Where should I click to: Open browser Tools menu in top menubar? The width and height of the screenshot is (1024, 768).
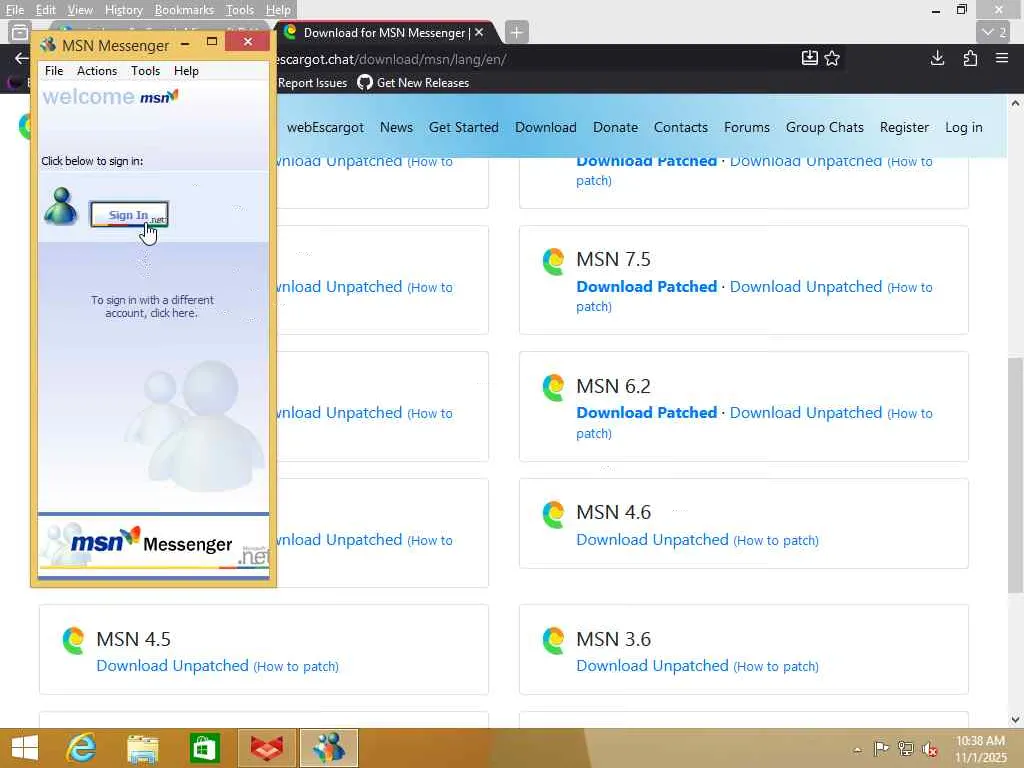click(240, 10)
